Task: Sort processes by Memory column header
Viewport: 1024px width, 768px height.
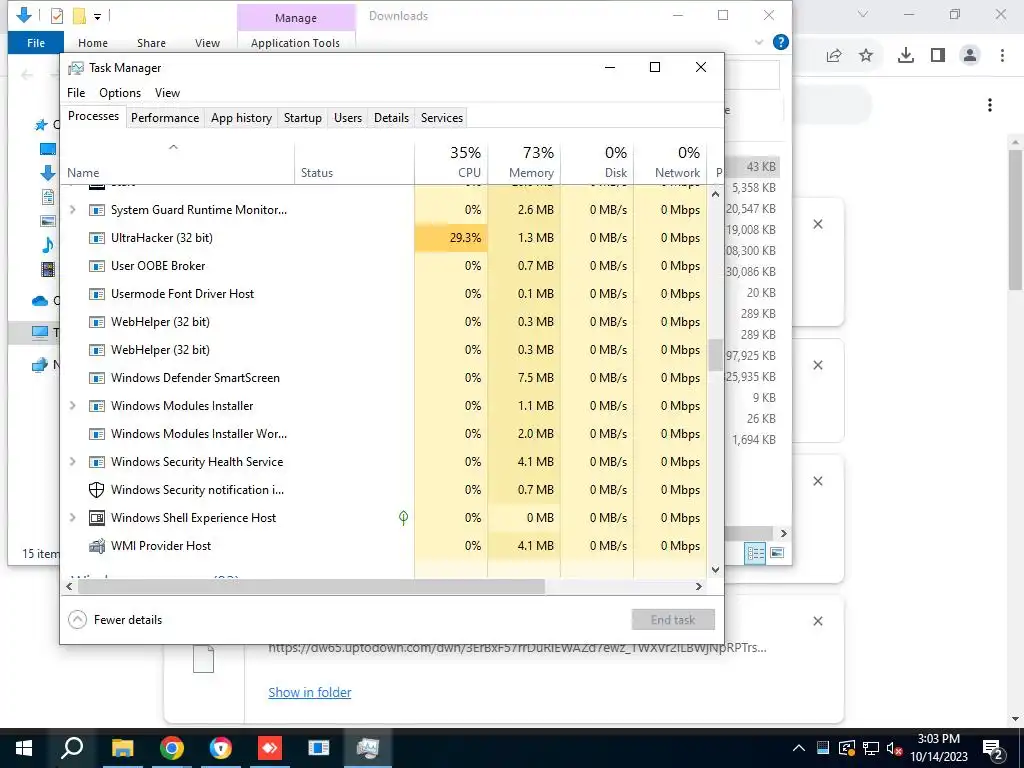Action: 524,161
